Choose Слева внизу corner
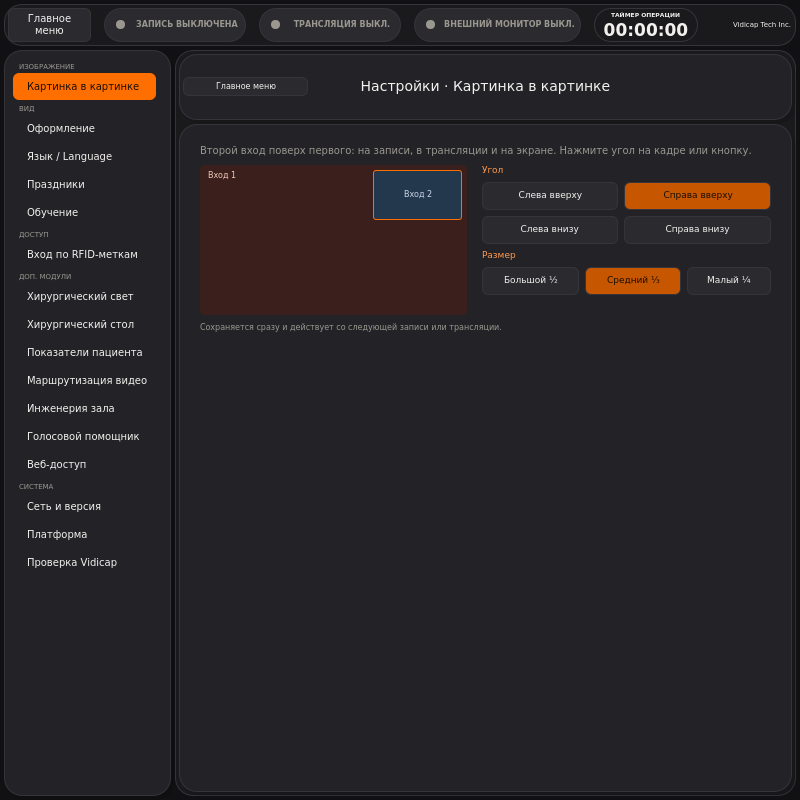This screenshot has height=800, width=800. click(x=550, y=230)
